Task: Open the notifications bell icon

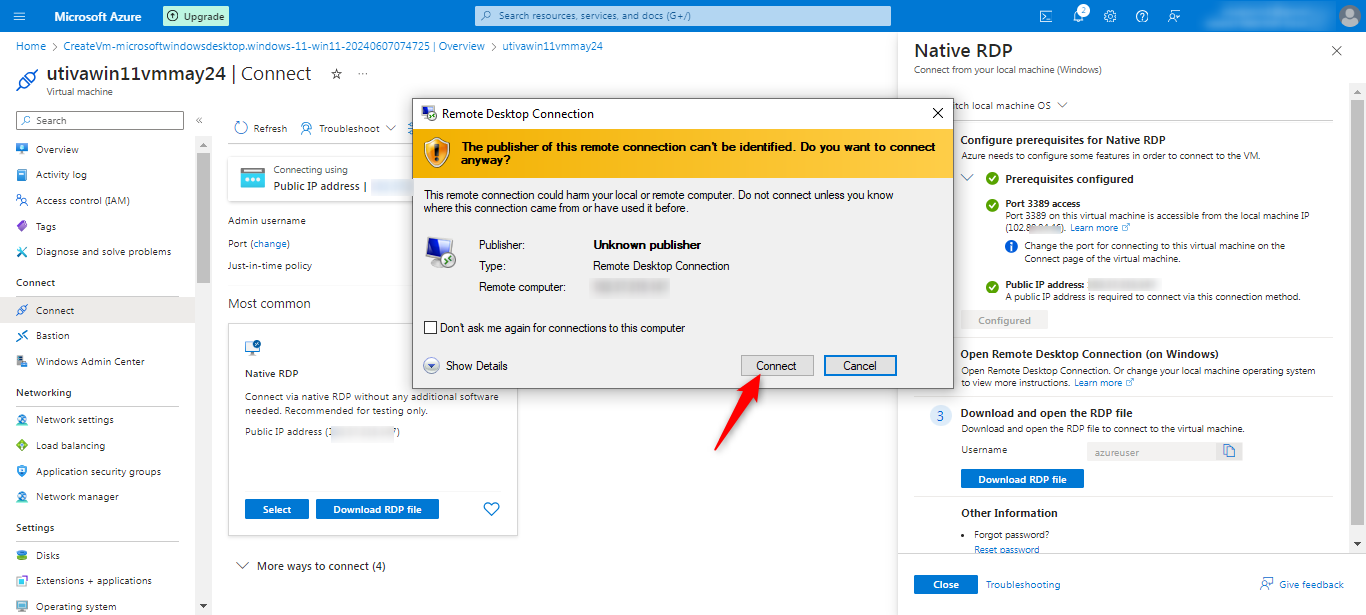Action: pyautogui.click(x=1079, y=16)
